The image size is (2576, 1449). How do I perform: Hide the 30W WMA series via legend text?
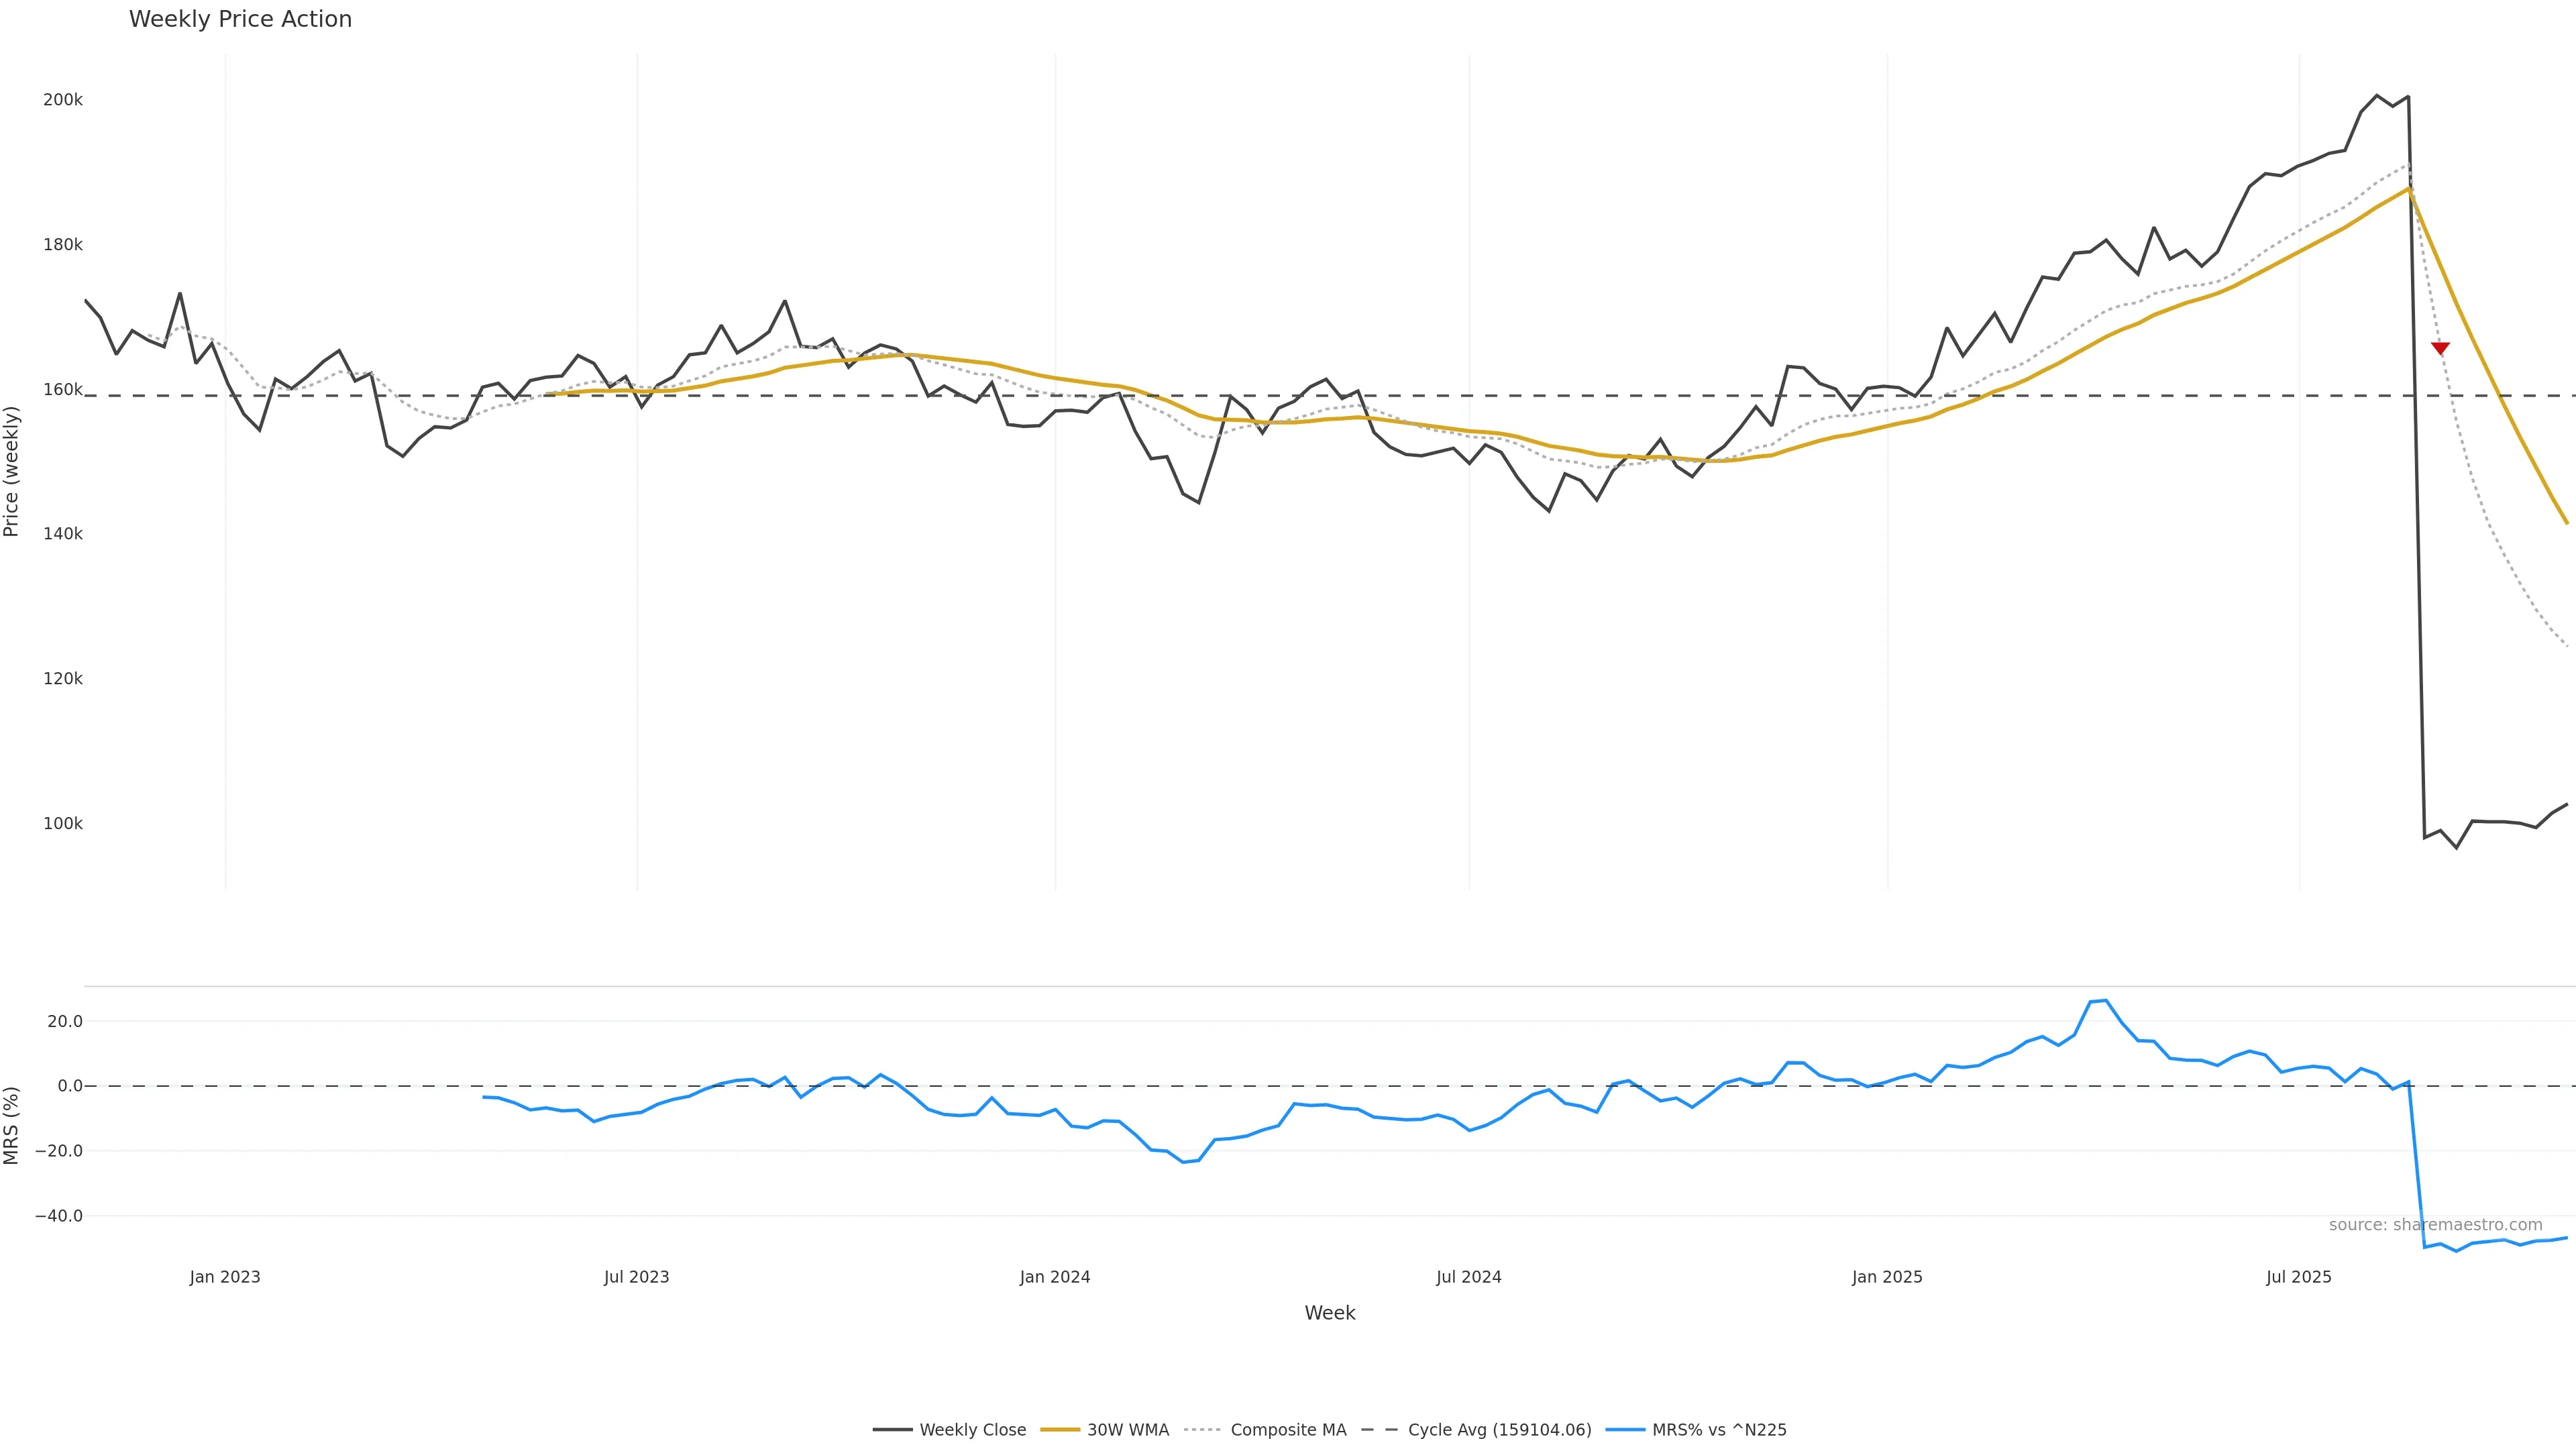pyautogui.click(x=1127, y=1430)
